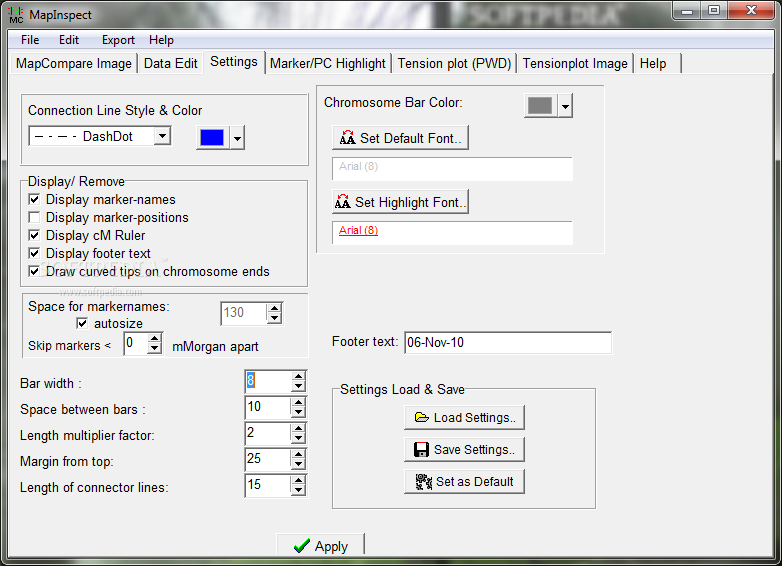Decrease Bar width with down arrow
This screenshot has height=566, width=782.
click(298, 386)
